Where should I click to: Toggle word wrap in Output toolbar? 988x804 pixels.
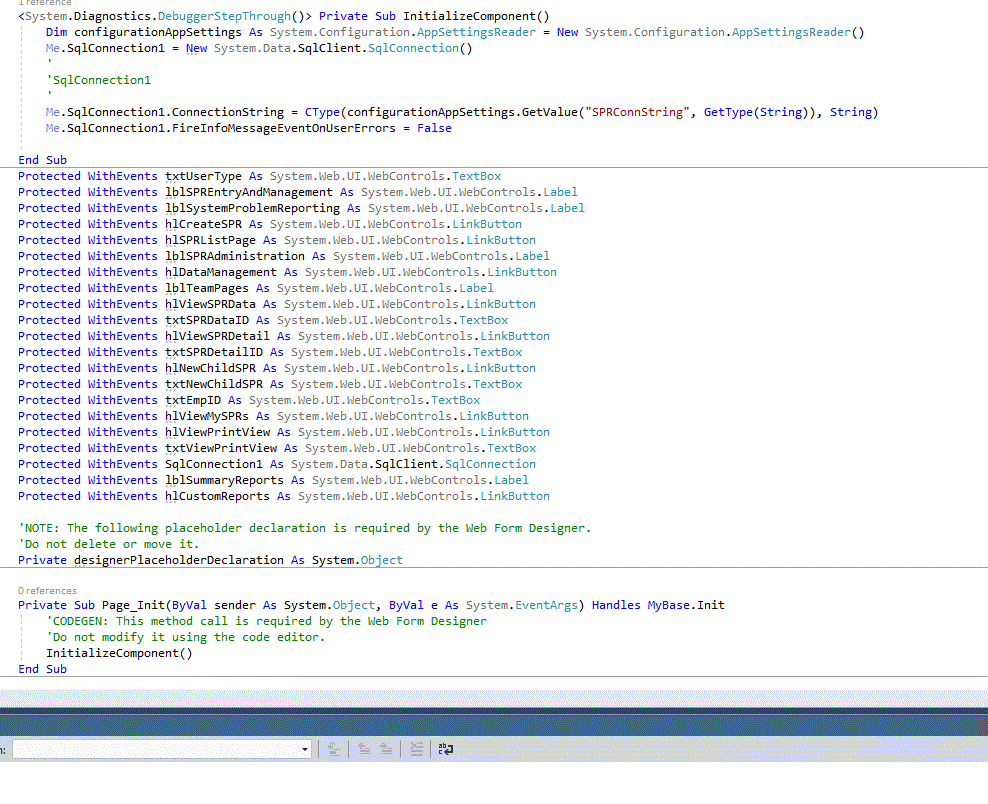[445, 749]
